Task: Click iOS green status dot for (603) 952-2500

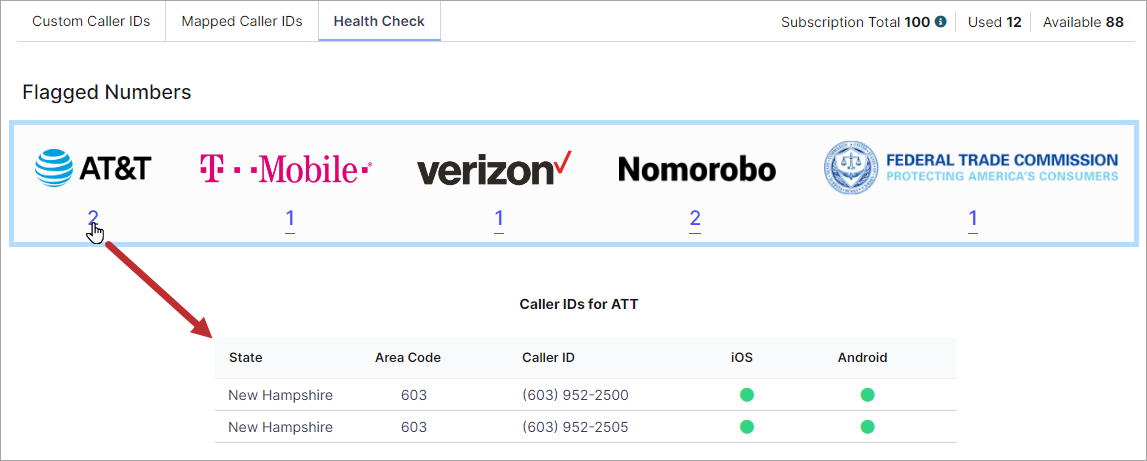Action: [x=747, y=395]
